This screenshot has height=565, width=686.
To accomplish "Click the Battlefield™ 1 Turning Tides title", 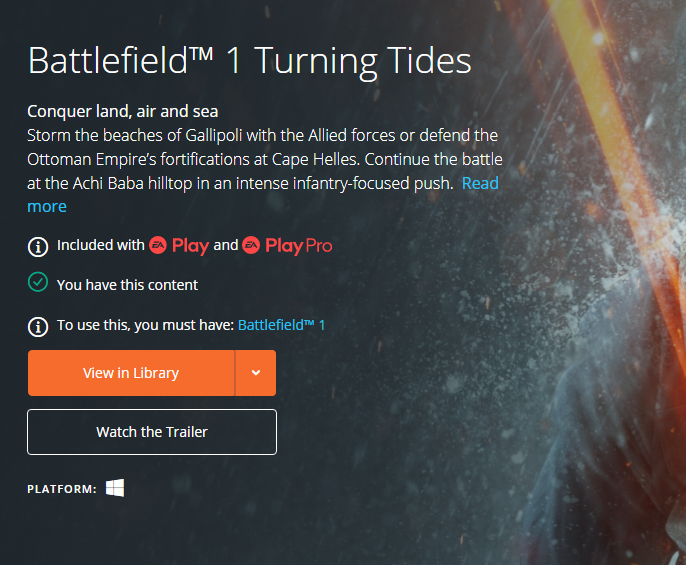I will tap(250, 61).
